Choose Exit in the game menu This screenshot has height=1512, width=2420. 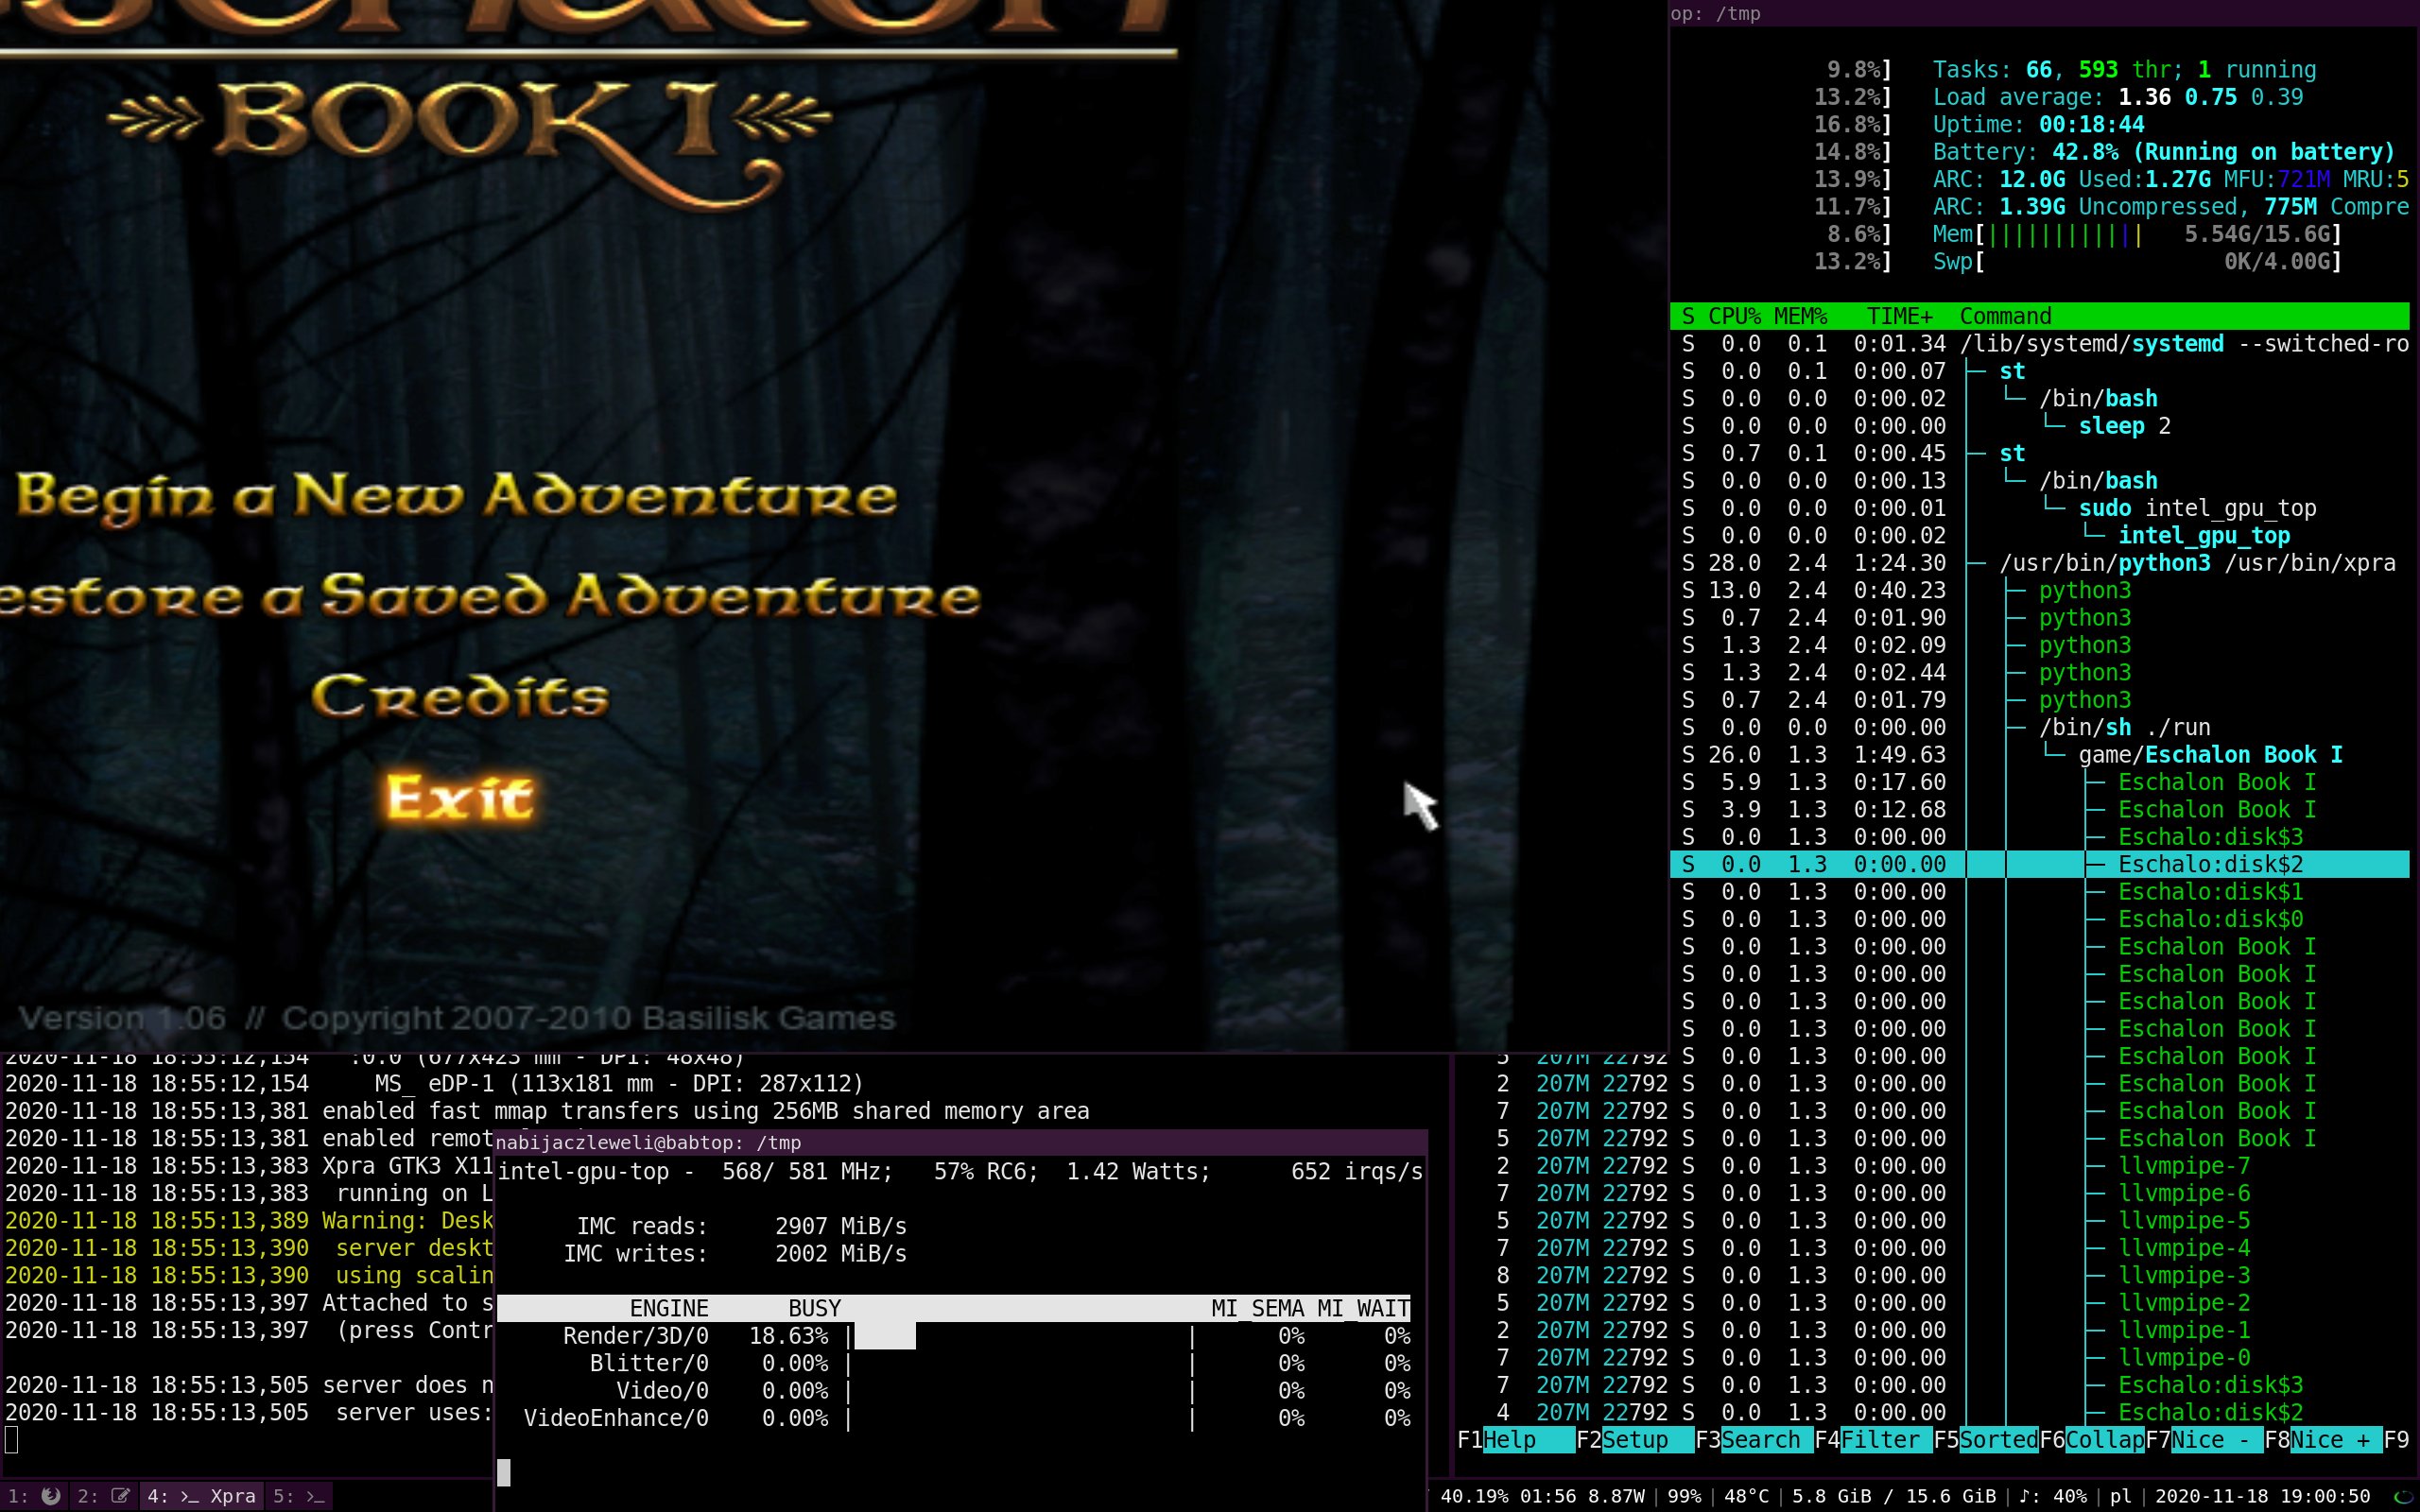click(460, 798)
